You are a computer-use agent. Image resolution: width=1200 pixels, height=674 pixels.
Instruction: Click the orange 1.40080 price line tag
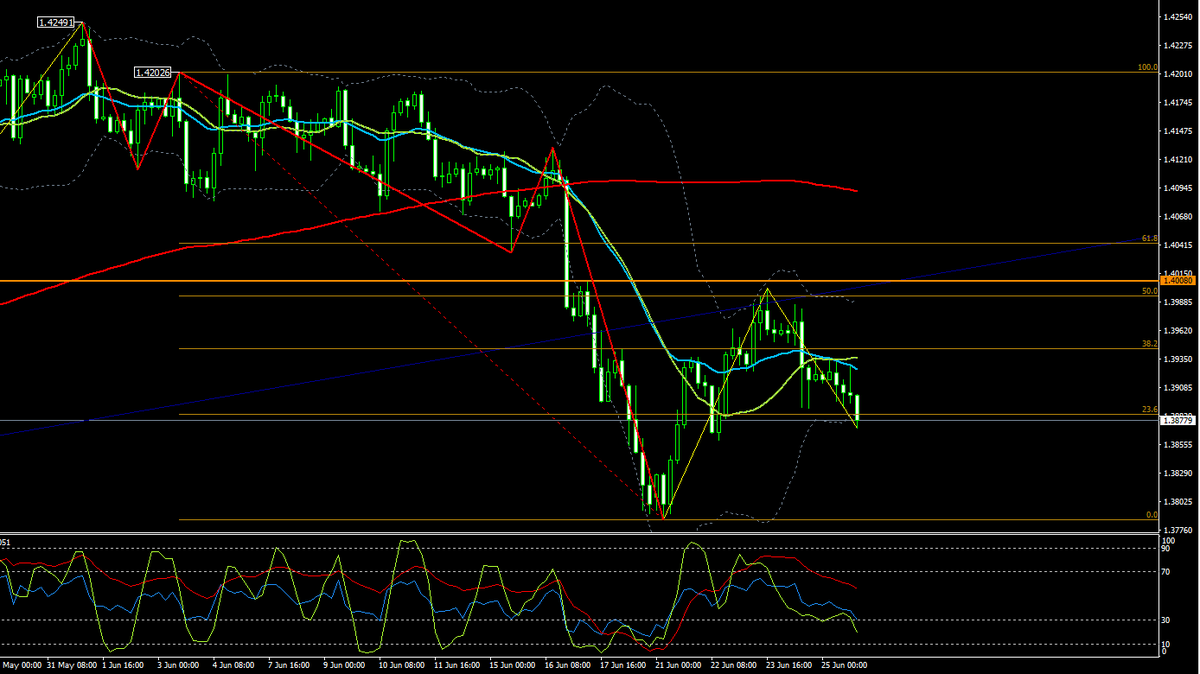pos(1178,281)
